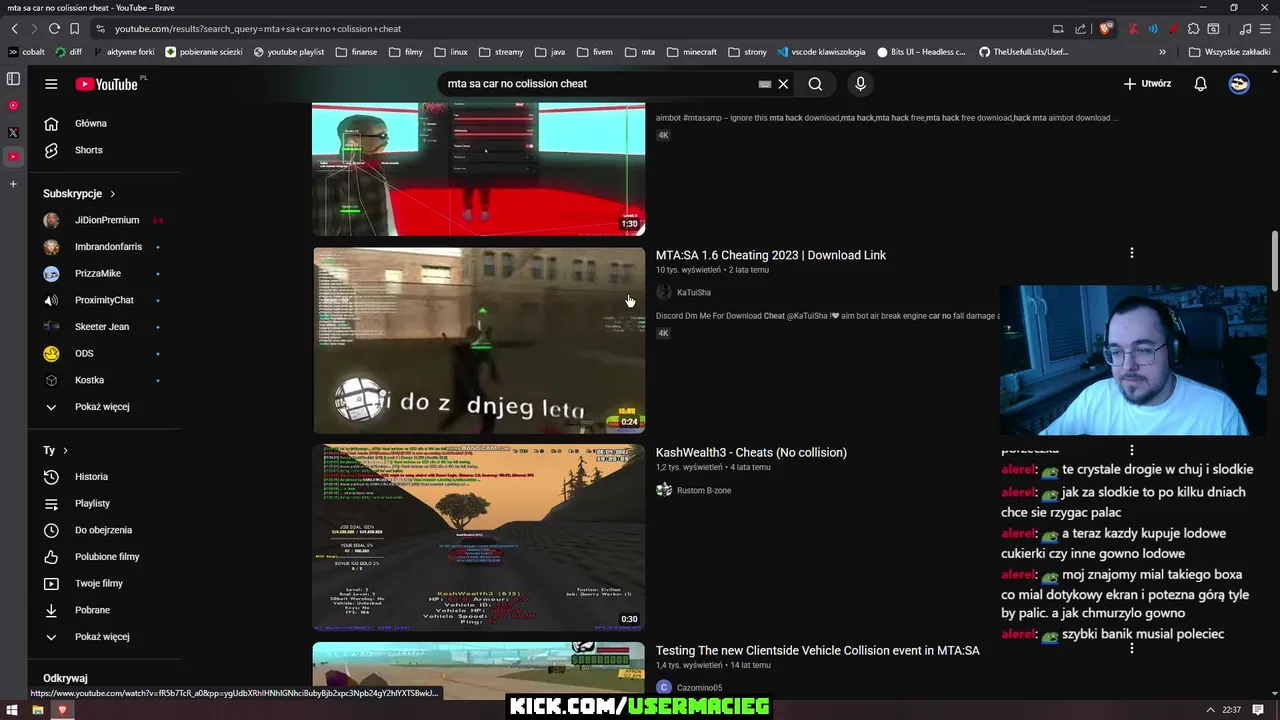
Task: Open options for MTA:SA 1.6 Cheating video
Action: (x=1131, y=253)
